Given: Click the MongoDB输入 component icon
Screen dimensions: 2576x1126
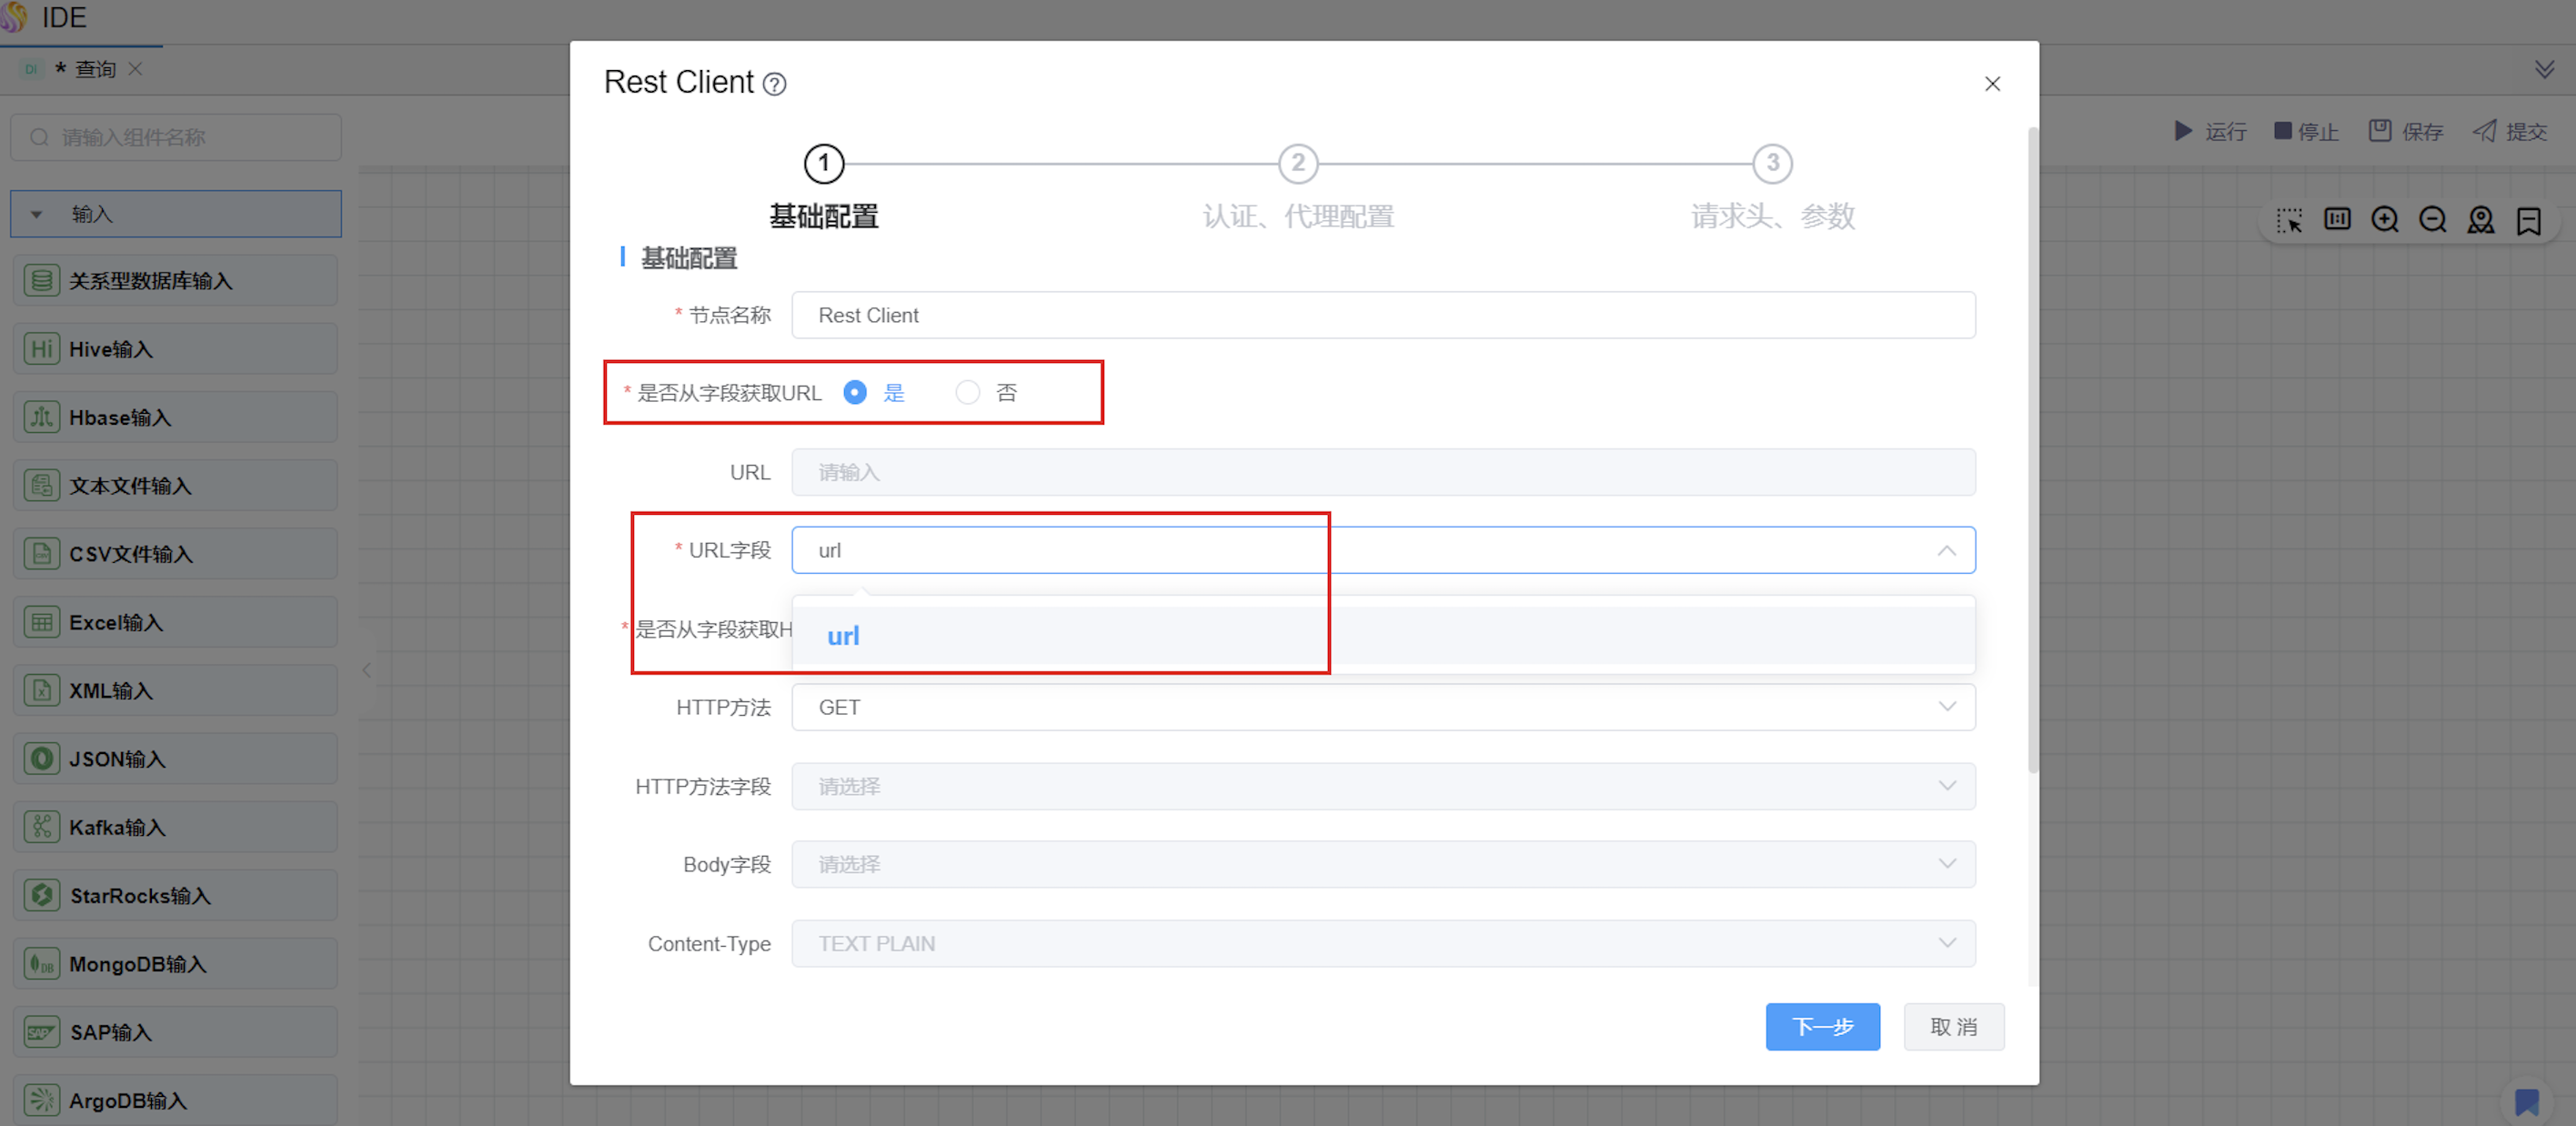Looking at the screenshot, I should 41,964.
